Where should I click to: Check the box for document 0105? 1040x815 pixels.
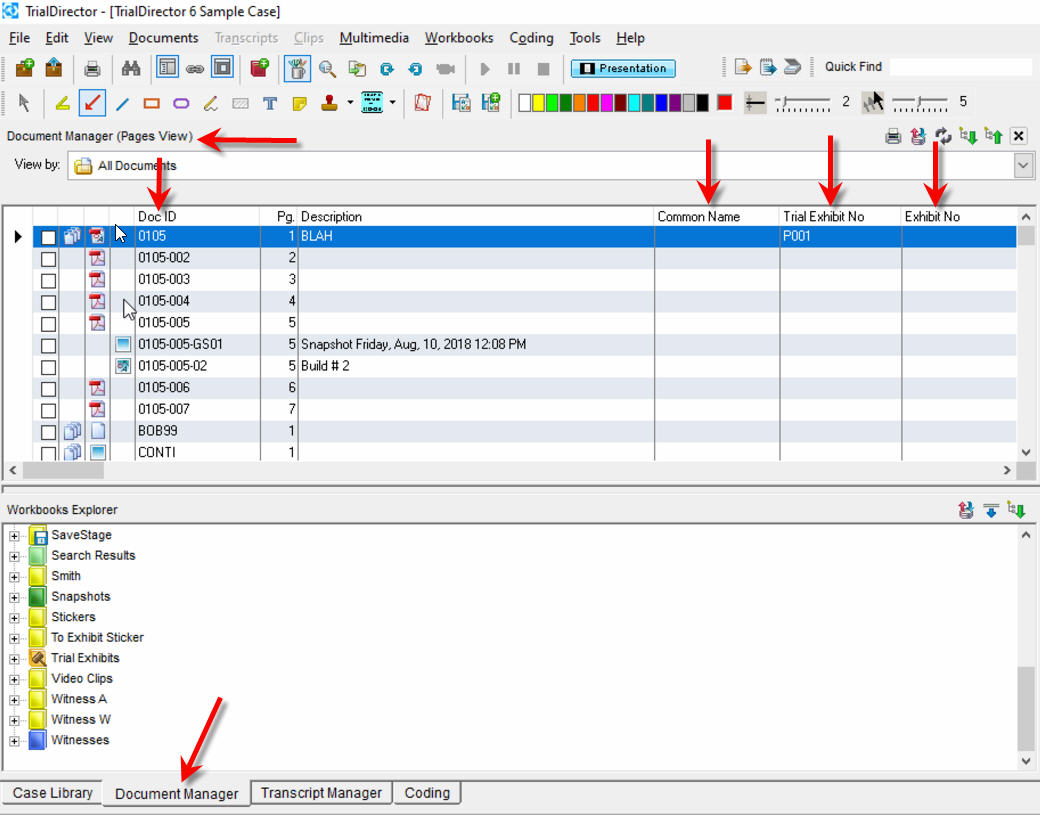point(48,237)
